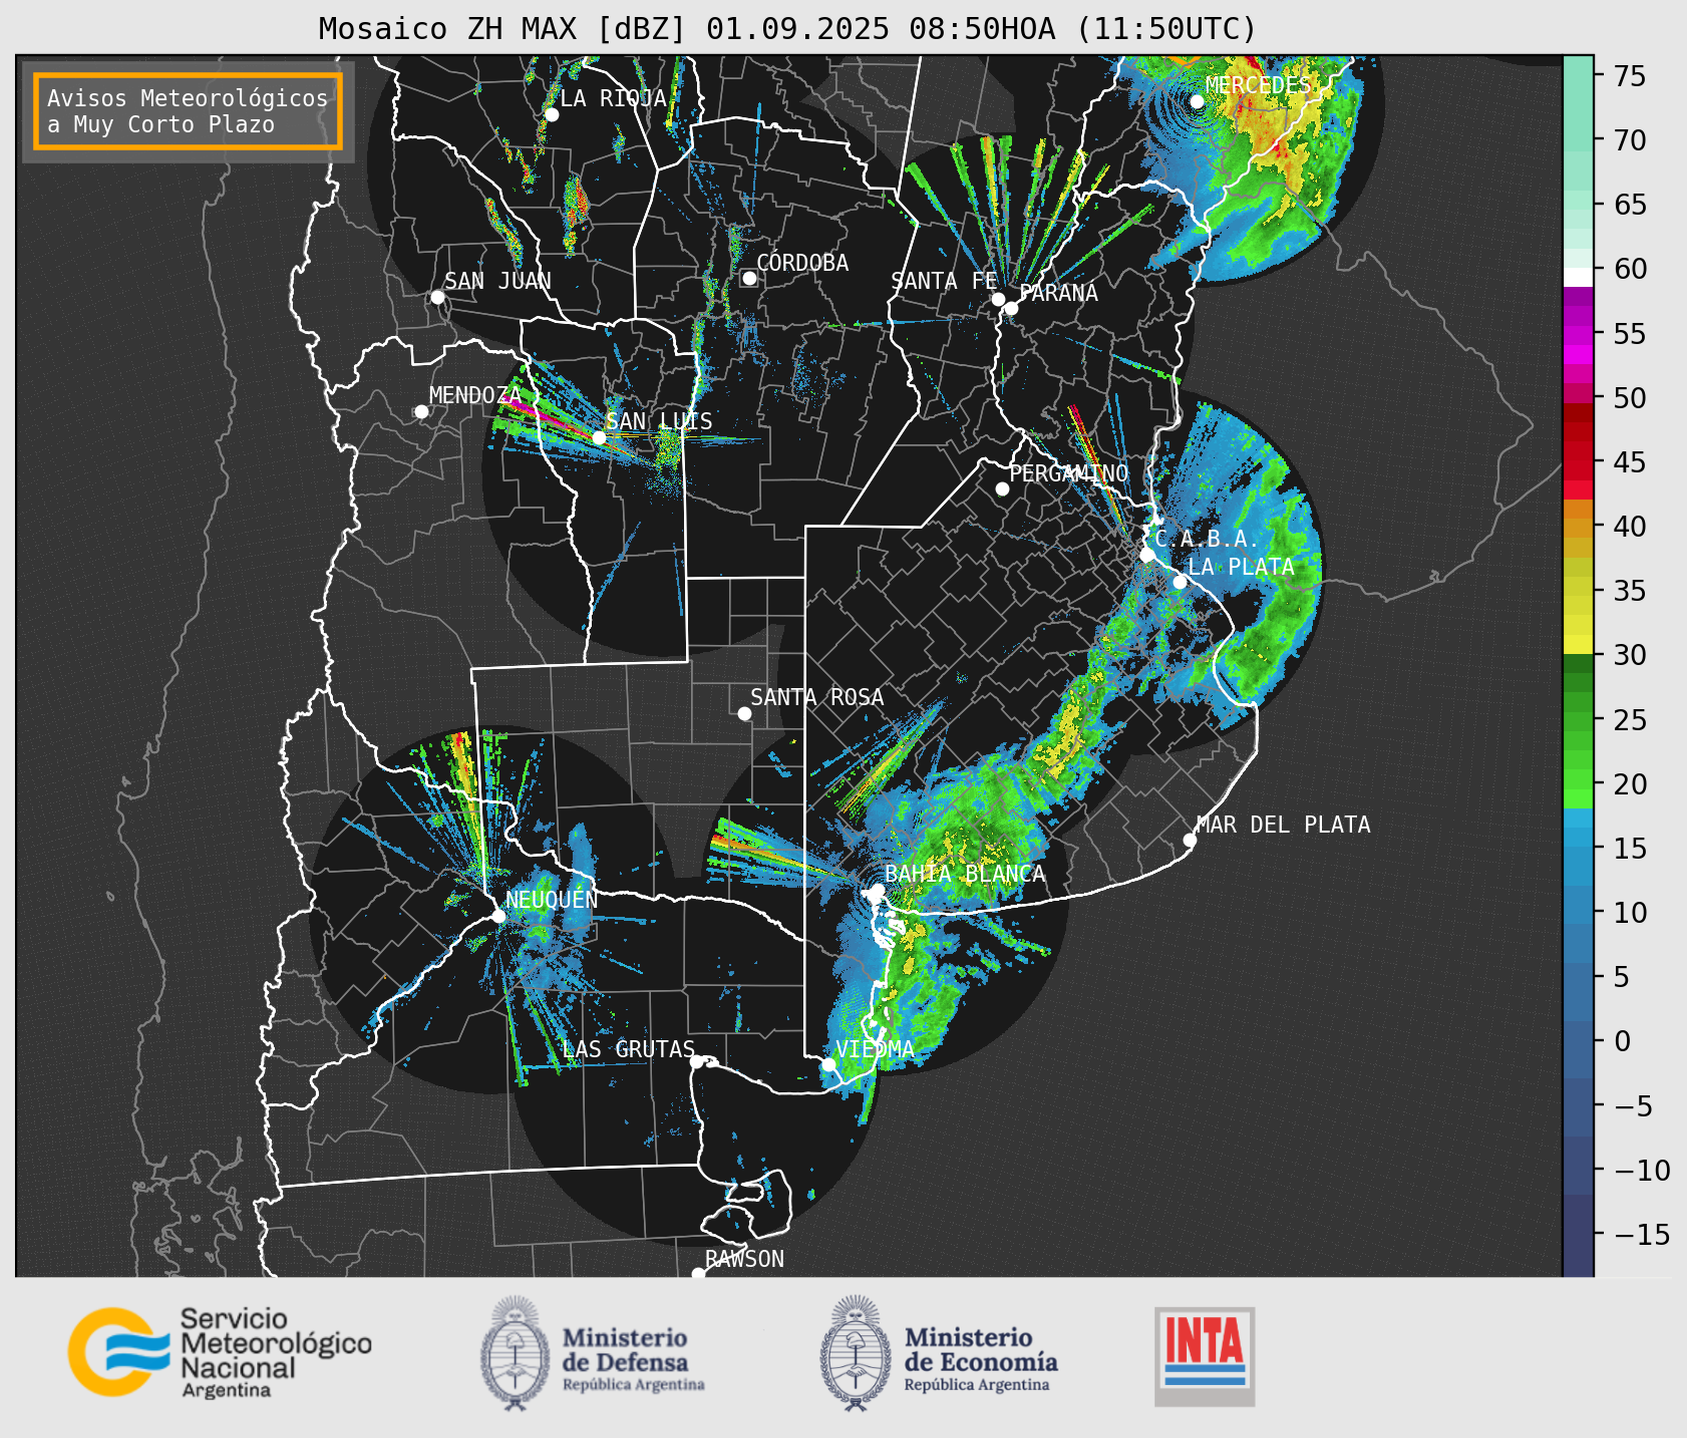This screenshot has height=1438, width=1687.
Task: Select the San Juan city marker
Action: pyautogui.click(x=437, y=297)
